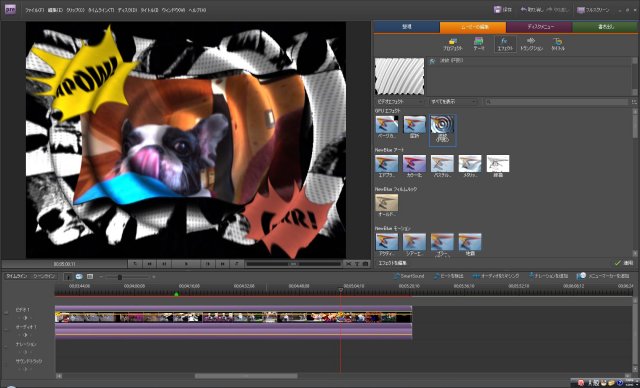Viewport: 640px width, 388px height.
Task: Click the red playhead on timeline ruler
Action: coord(341,290)
